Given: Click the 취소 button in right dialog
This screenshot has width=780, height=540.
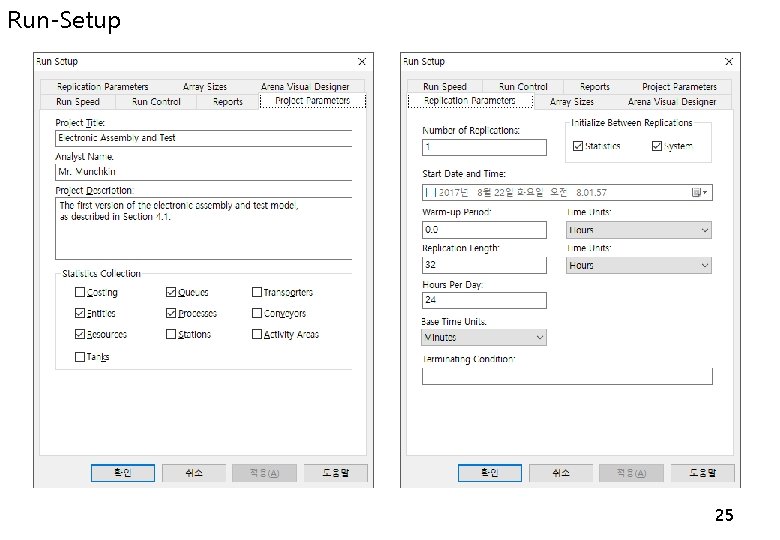Looking at the screenshot, I should click(x=561, y=473).
